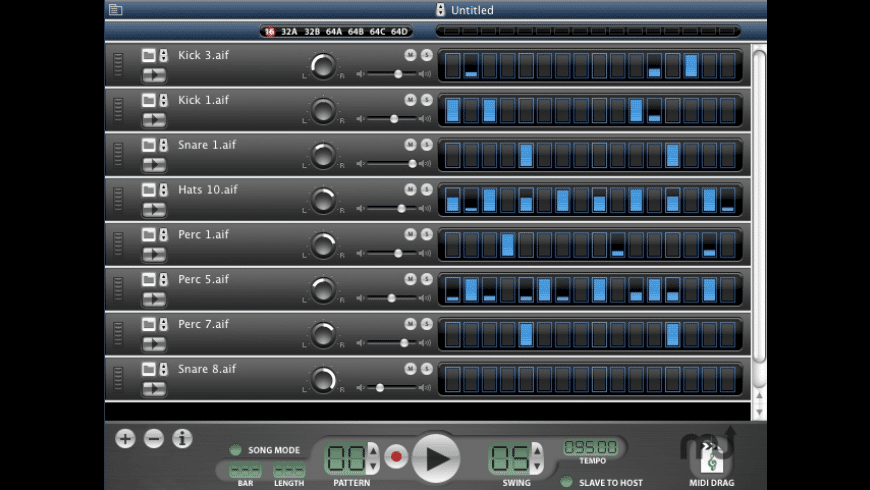
Task: Mute the Snare 8.aif track
Action: click(x=410, y=368)
